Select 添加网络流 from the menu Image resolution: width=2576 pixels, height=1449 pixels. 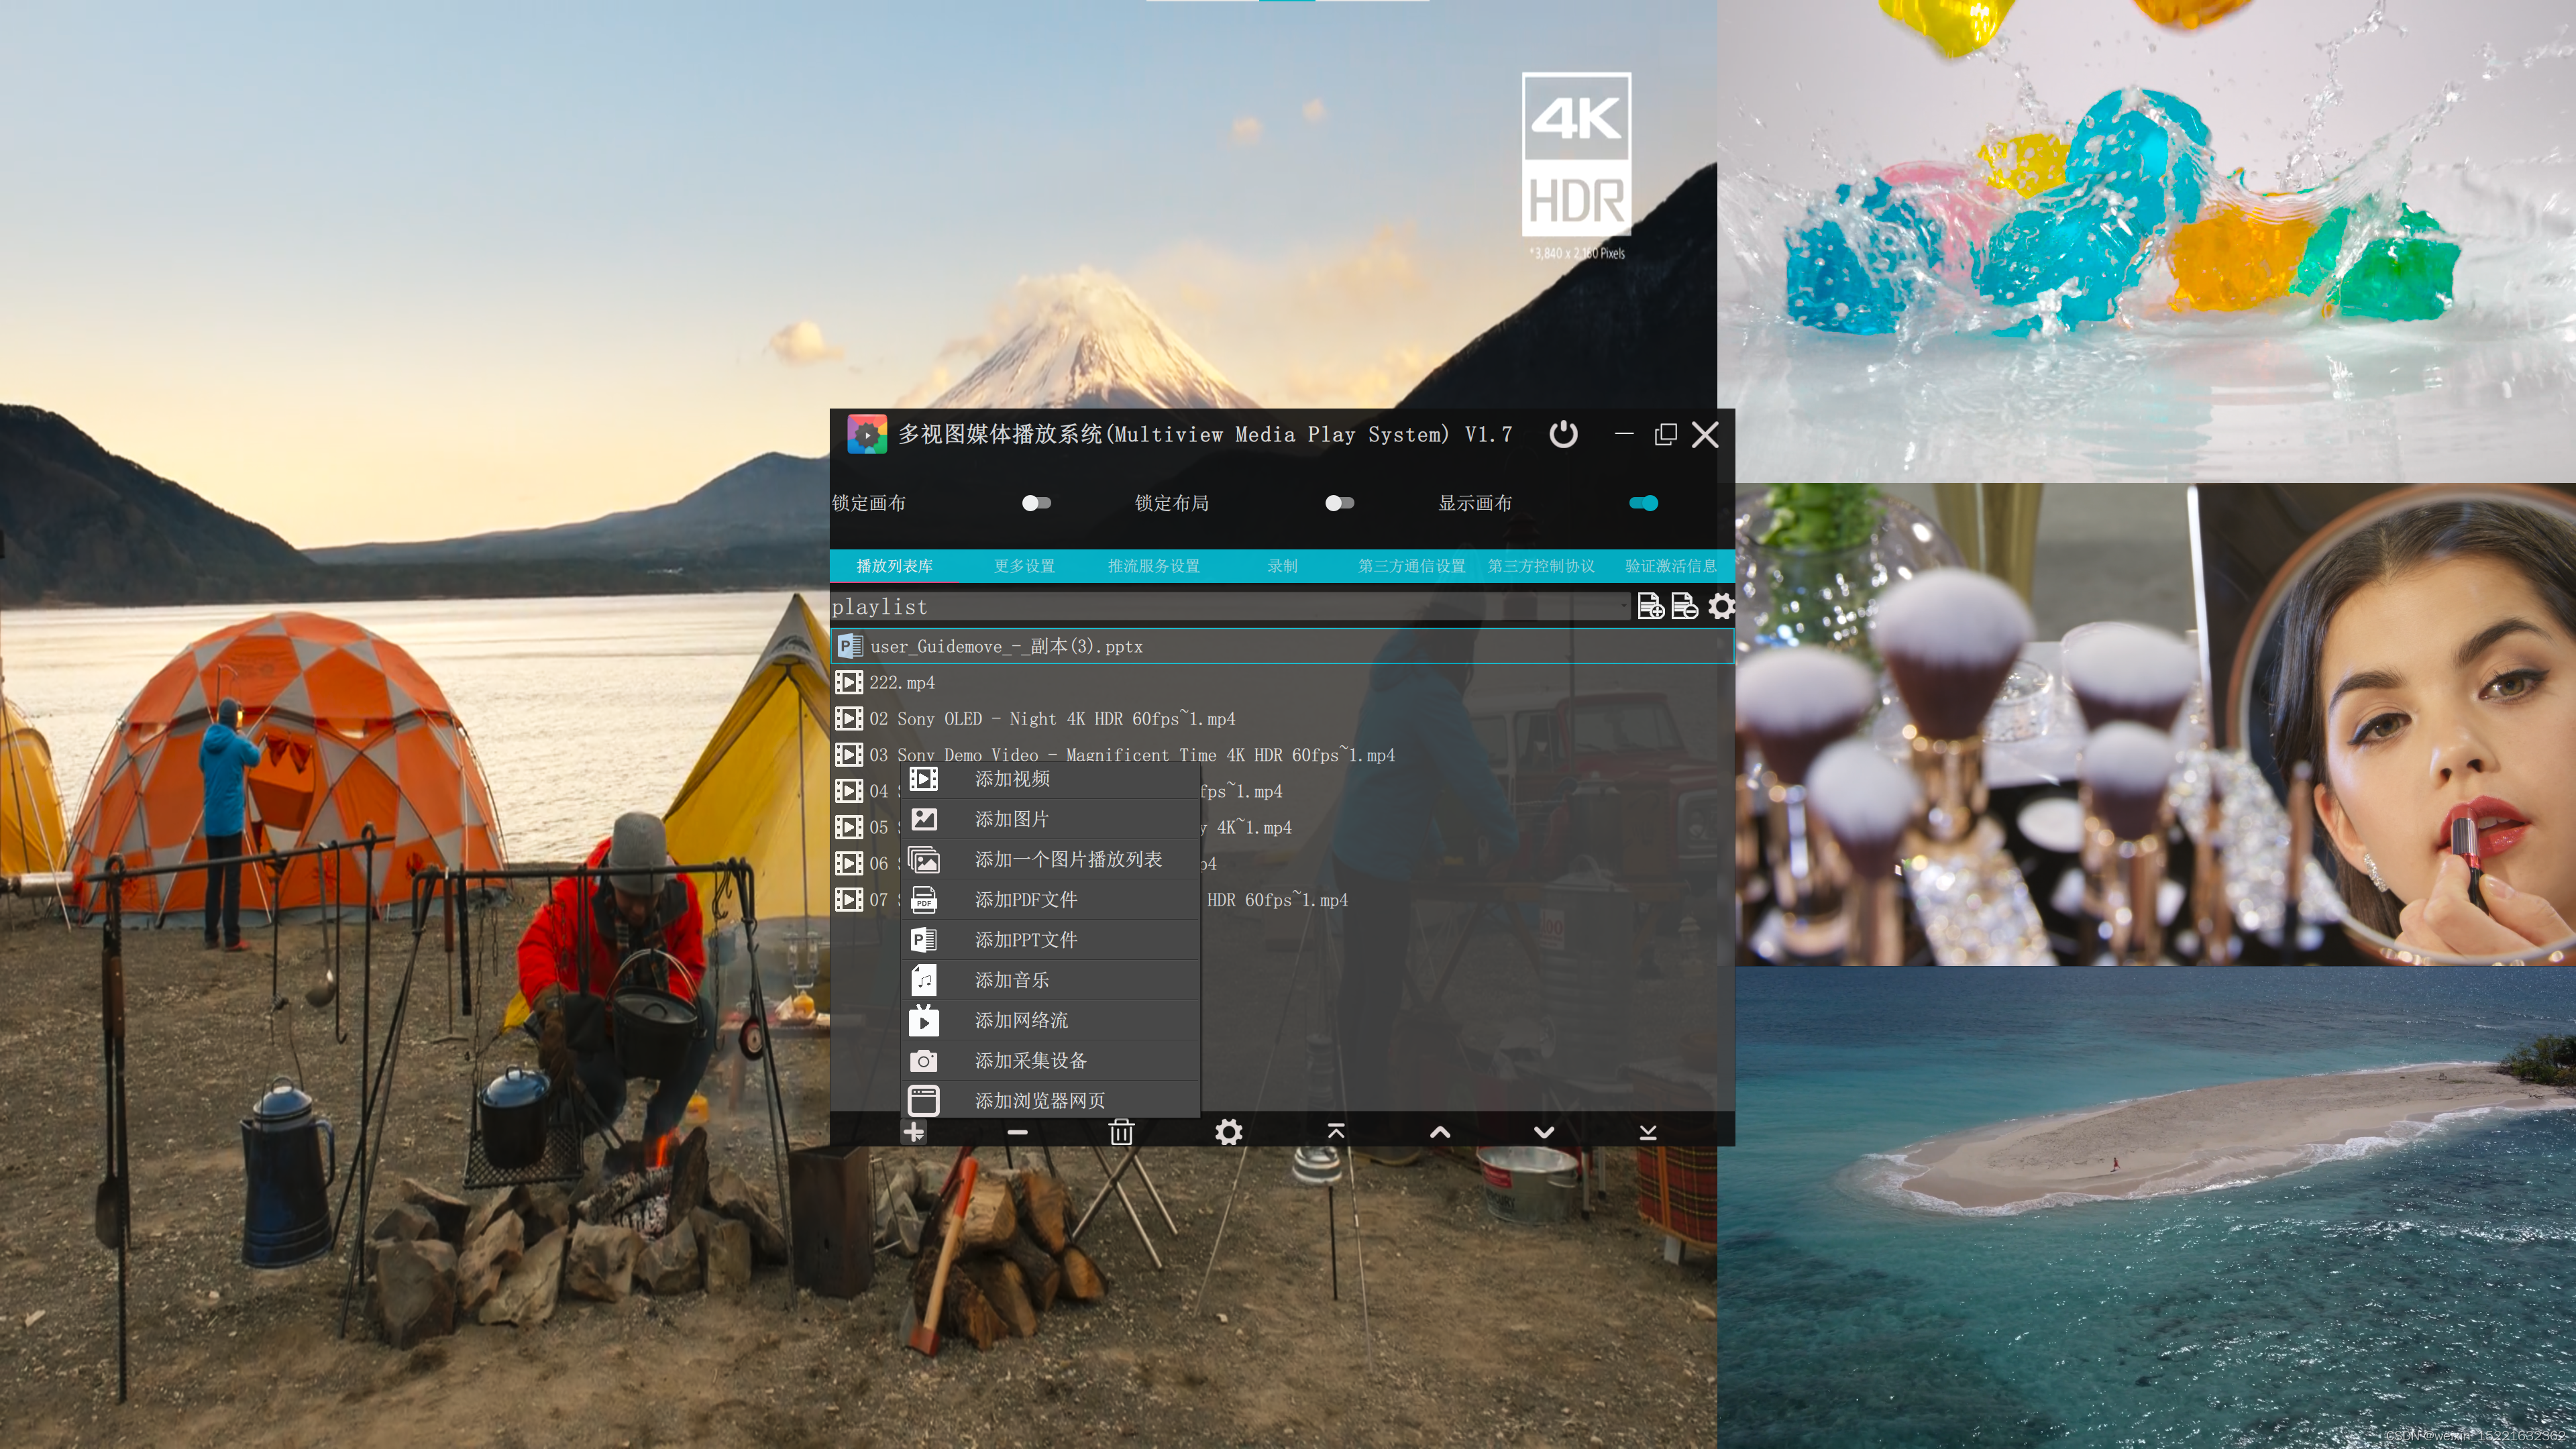(1021, 1020)
